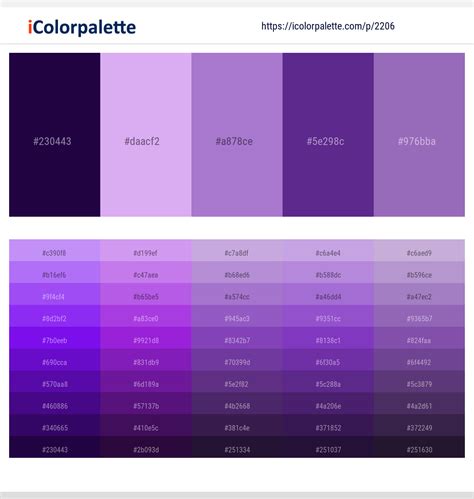Choose the #251334 darkest middle cell

pyautogui.click(x=237, y=447)
